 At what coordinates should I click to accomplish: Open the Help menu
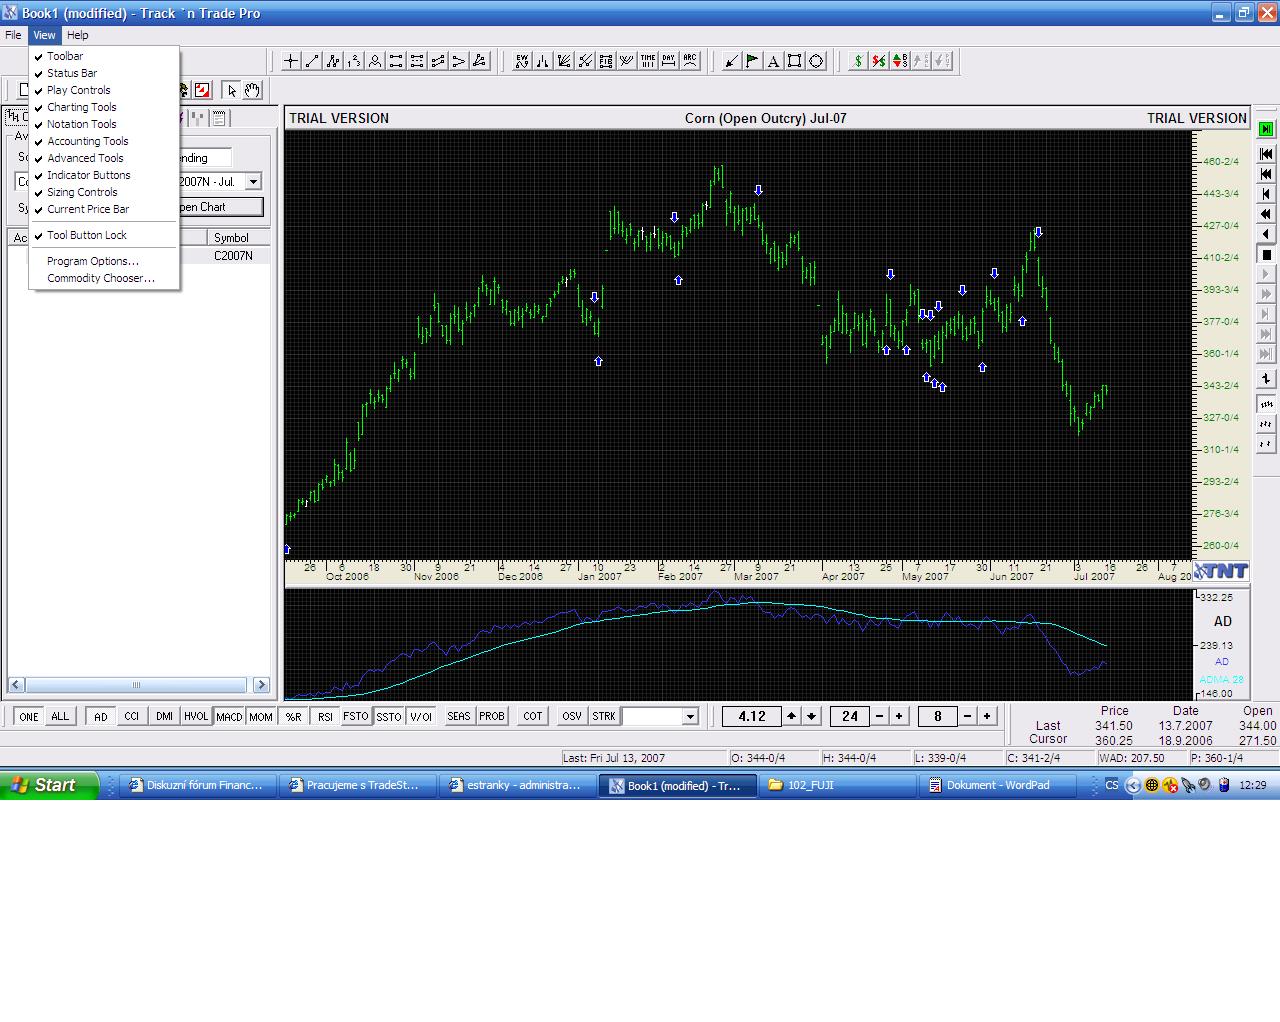click(77, 35)
